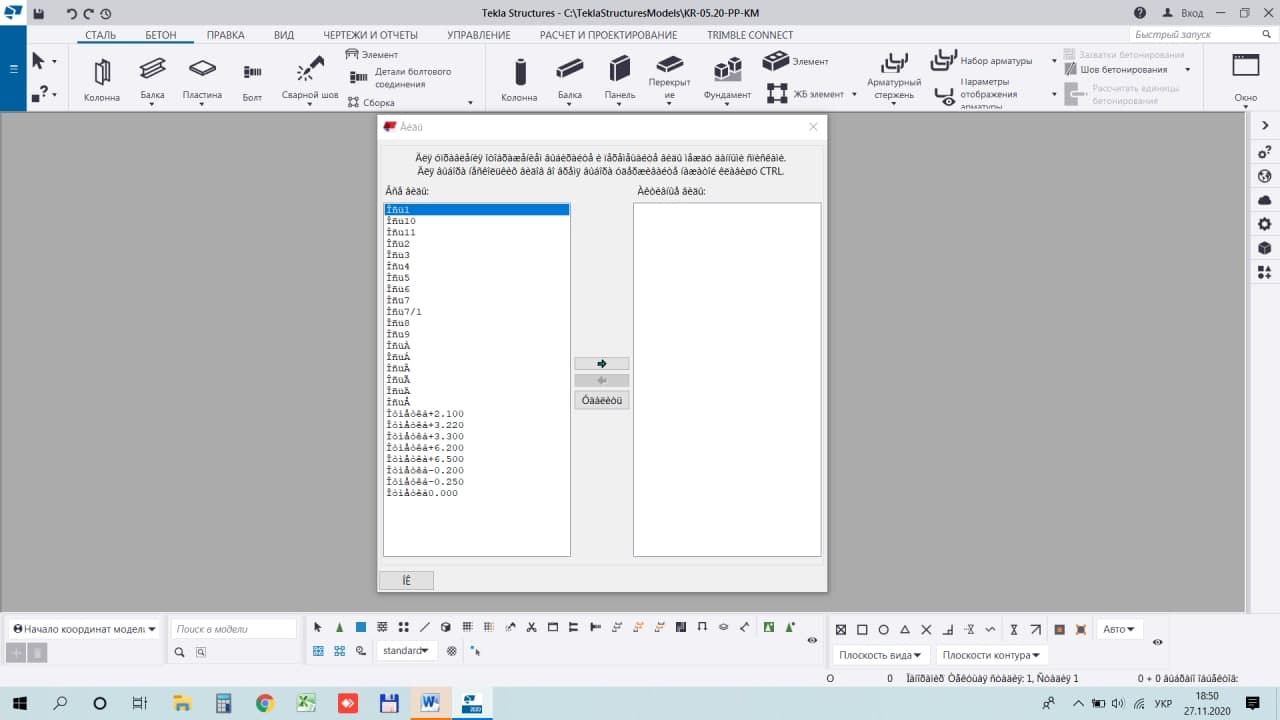The image size is (1280, 720).
Task: Open the Window (Окно) ribbon button
Action: [x=1245, y=77]
